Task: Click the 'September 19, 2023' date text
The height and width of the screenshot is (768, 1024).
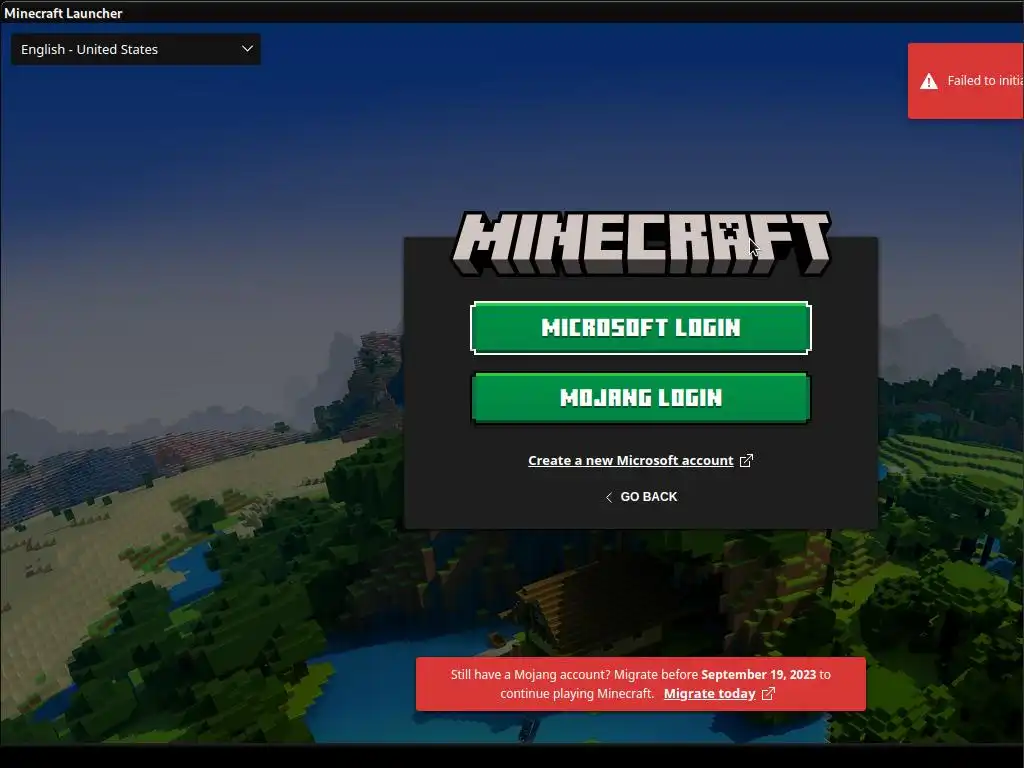Action: coord(758,675)
